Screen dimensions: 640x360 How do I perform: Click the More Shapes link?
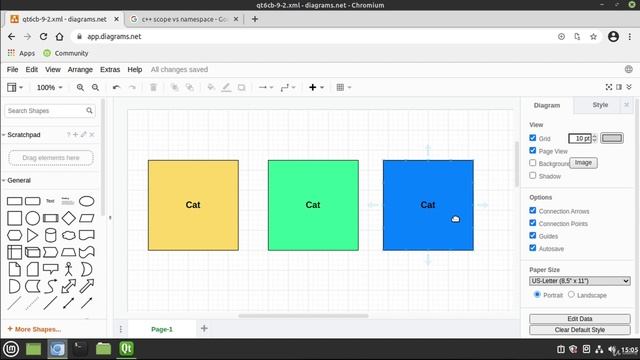[x=34, y=329]
